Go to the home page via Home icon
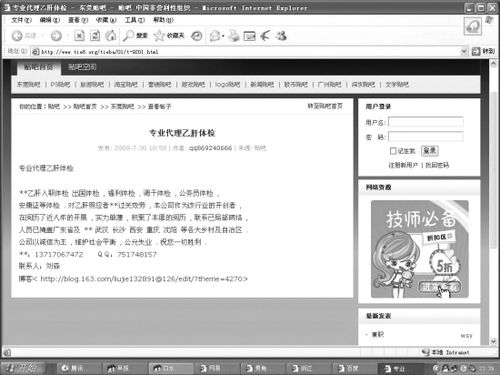The height and width of the screenshot is (375, 500). pyautogui.click(x=111, y=35)
